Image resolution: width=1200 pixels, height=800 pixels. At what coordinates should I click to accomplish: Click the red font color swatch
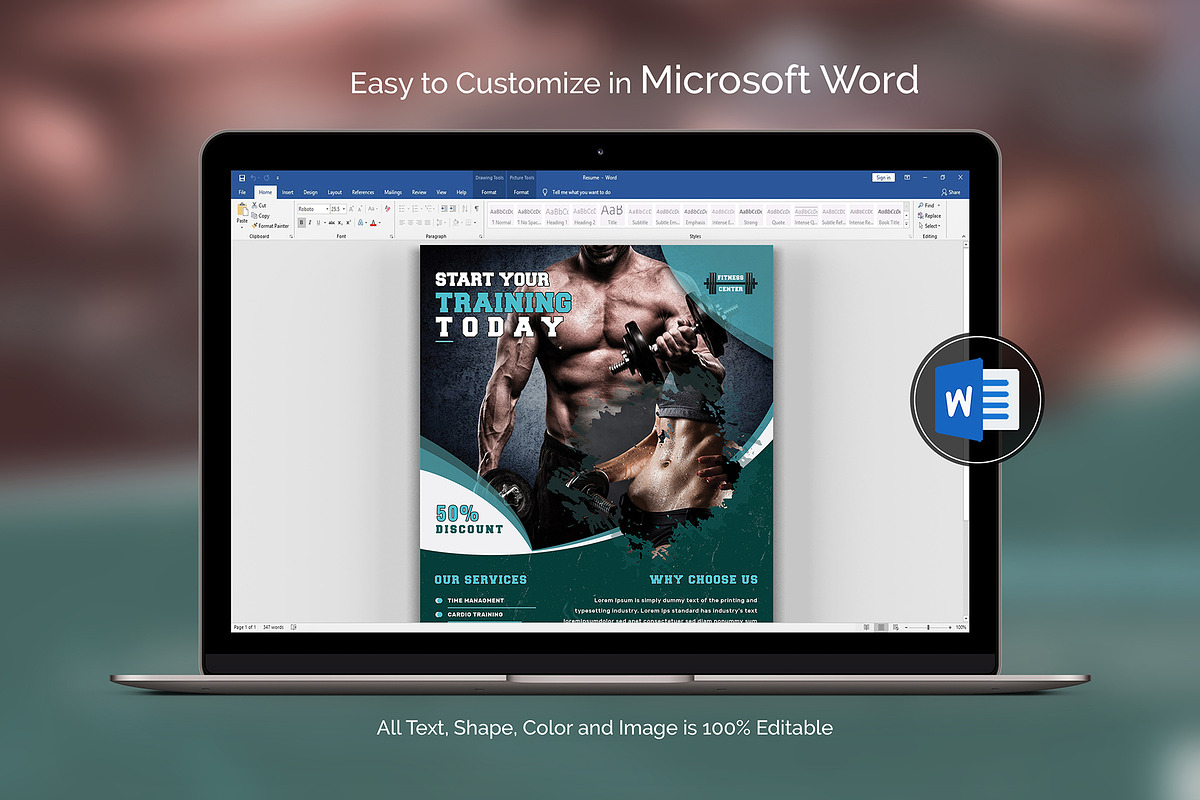(x=373, y=223)
